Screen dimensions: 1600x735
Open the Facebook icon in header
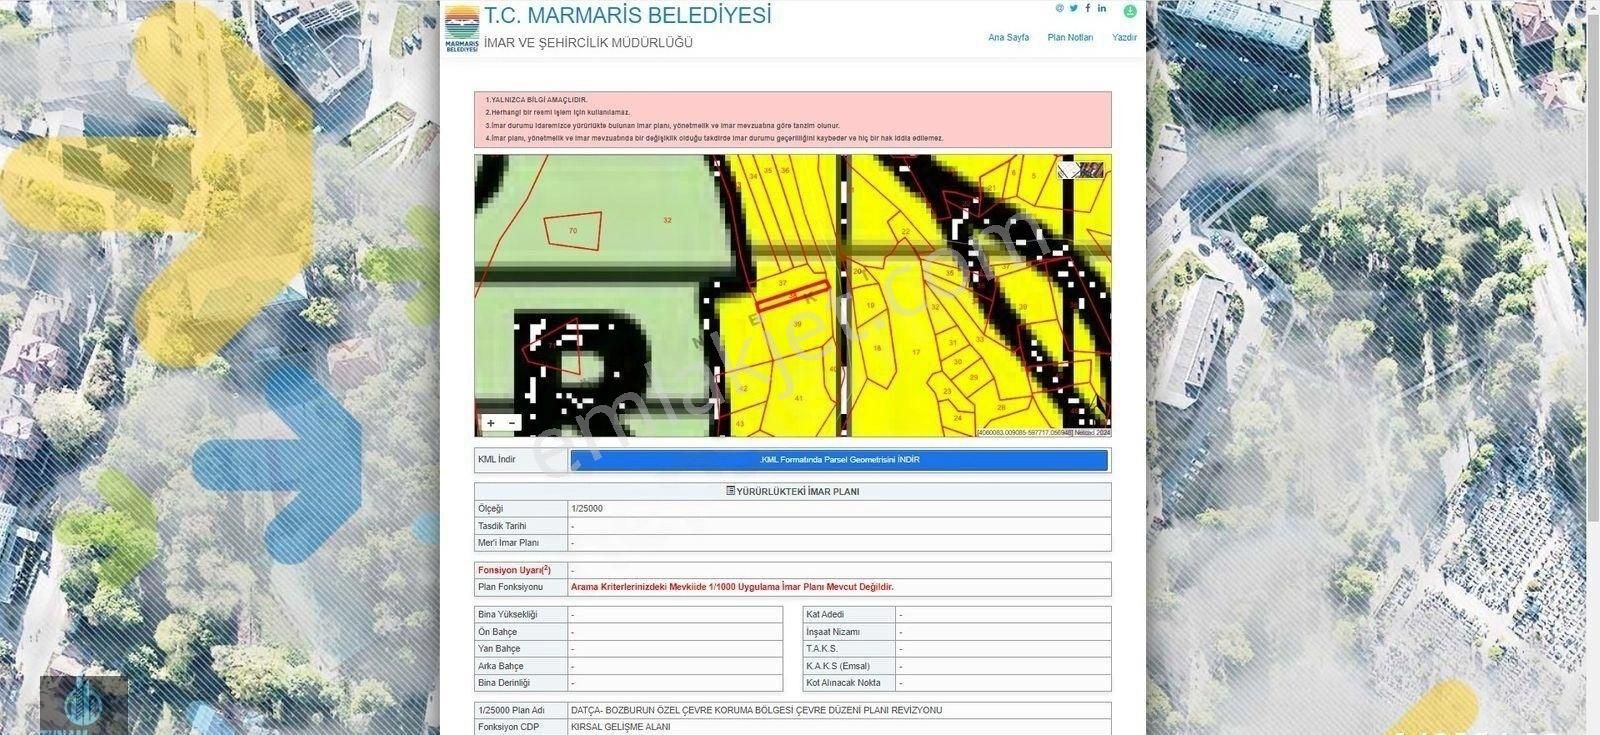pyautogui.click(x=1088, y=8)
